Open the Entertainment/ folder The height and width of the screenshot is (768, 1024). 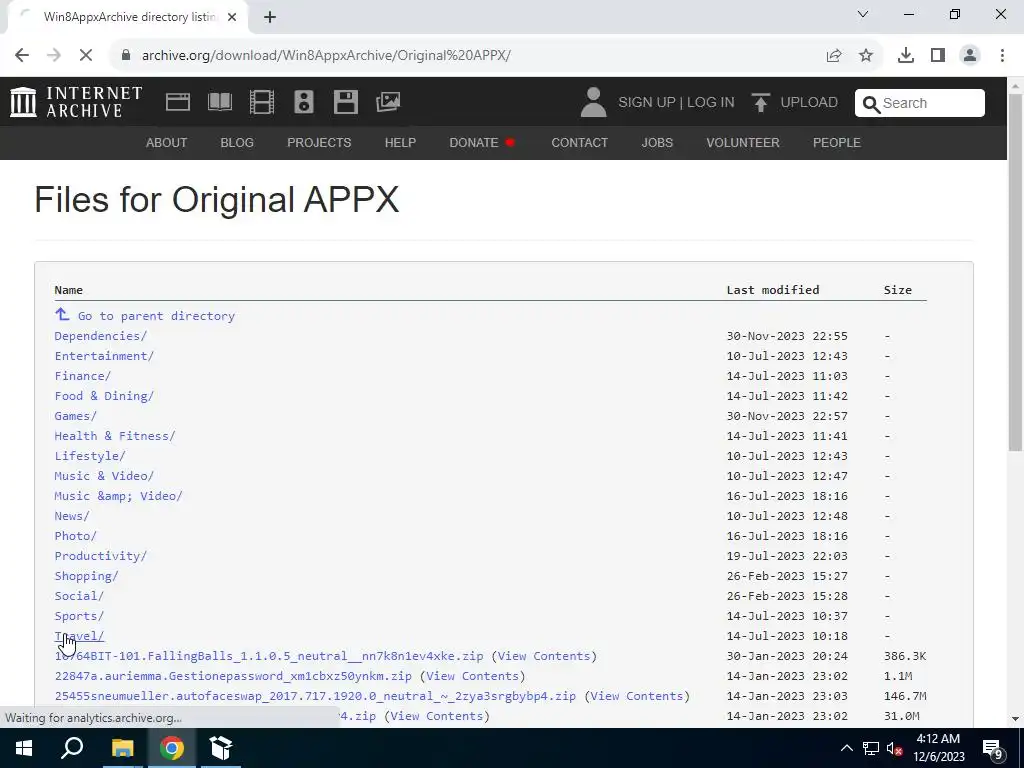(x=104, y=356)
